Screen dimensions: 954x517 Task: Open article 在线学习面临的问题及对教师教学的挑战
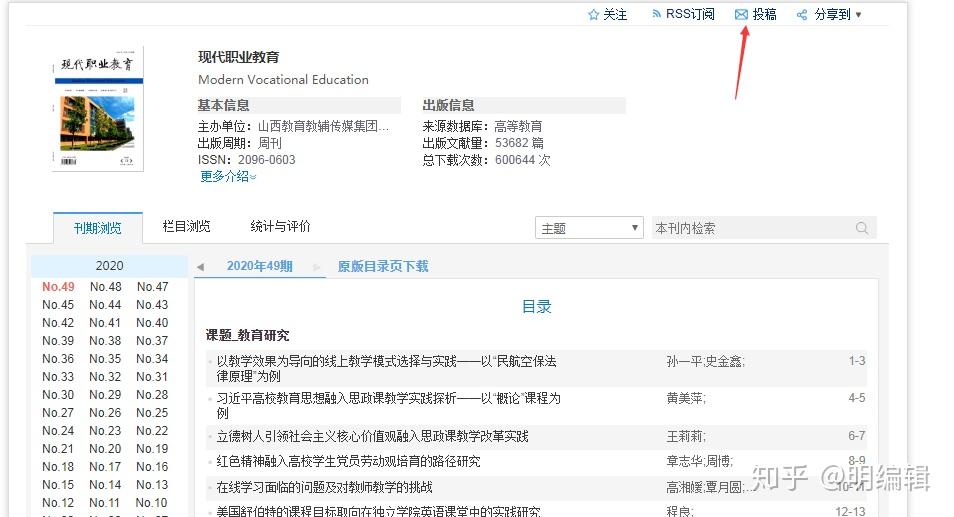coord(324,487)
